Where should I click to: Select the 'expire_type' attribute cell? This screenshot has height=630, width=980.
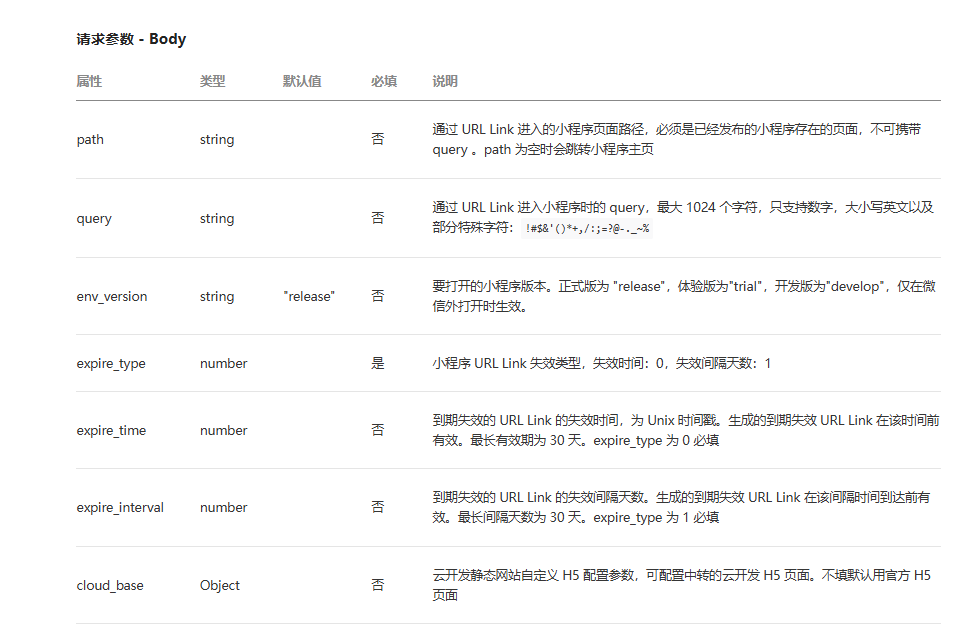(111, 364)
